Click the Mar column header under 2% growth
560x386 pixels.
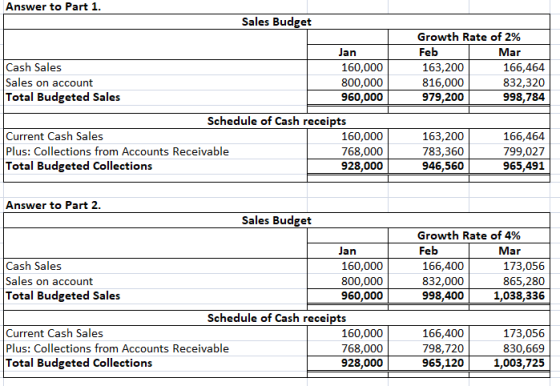click(x=510, y=52)
